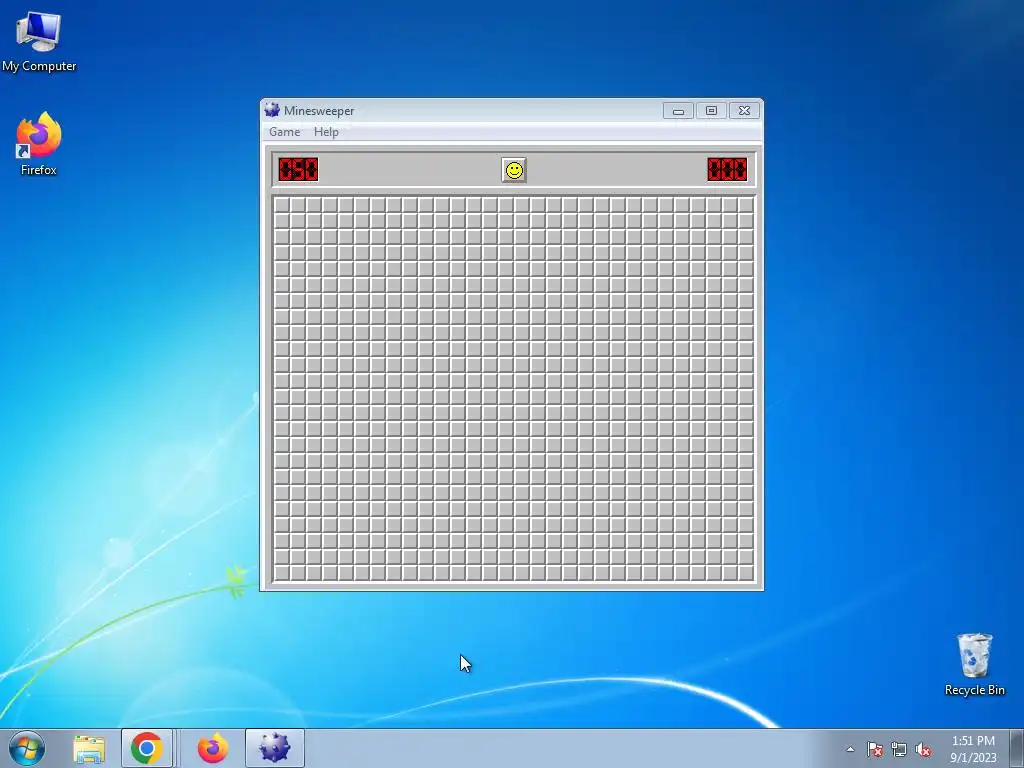
Task: Select the Recycle Bin desktop icon
Action: tap(974, 664)
